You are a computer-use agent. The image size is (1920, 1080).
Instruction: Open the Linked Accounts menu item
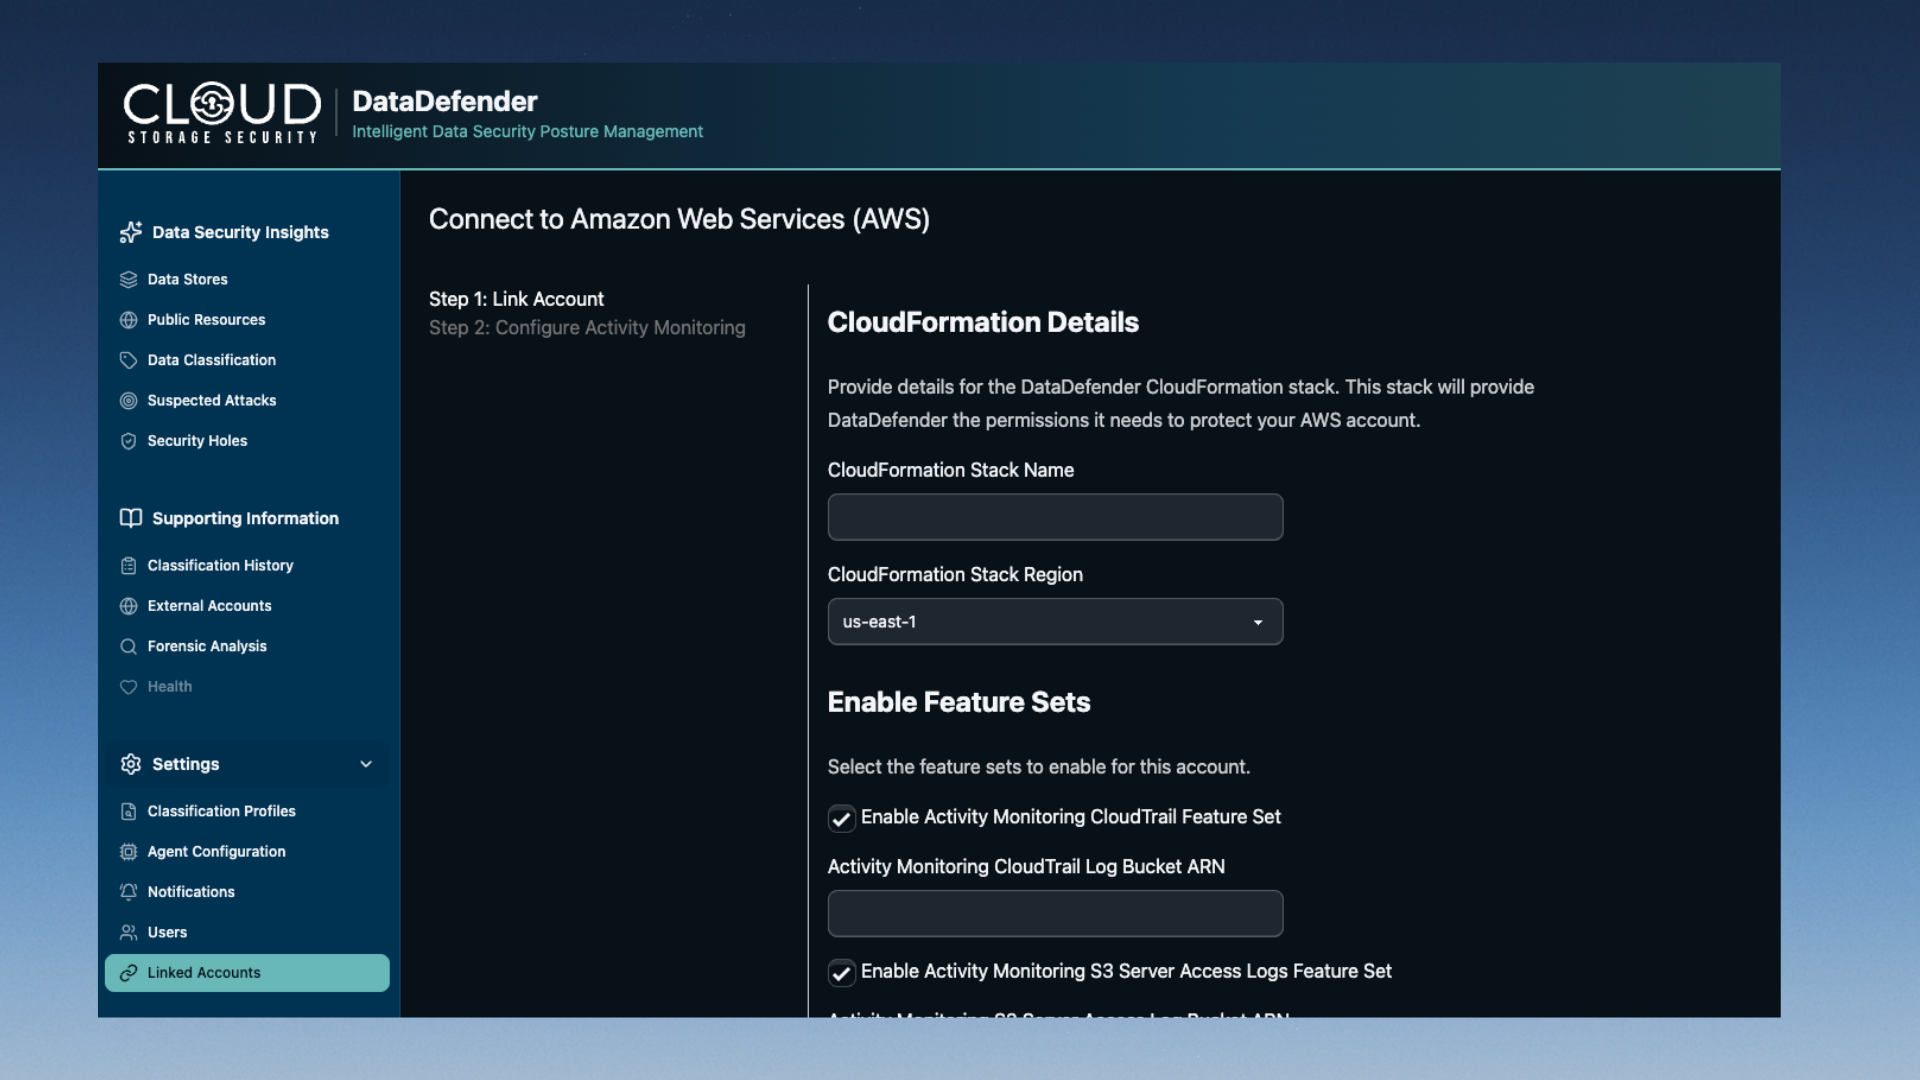pos(204,973)
